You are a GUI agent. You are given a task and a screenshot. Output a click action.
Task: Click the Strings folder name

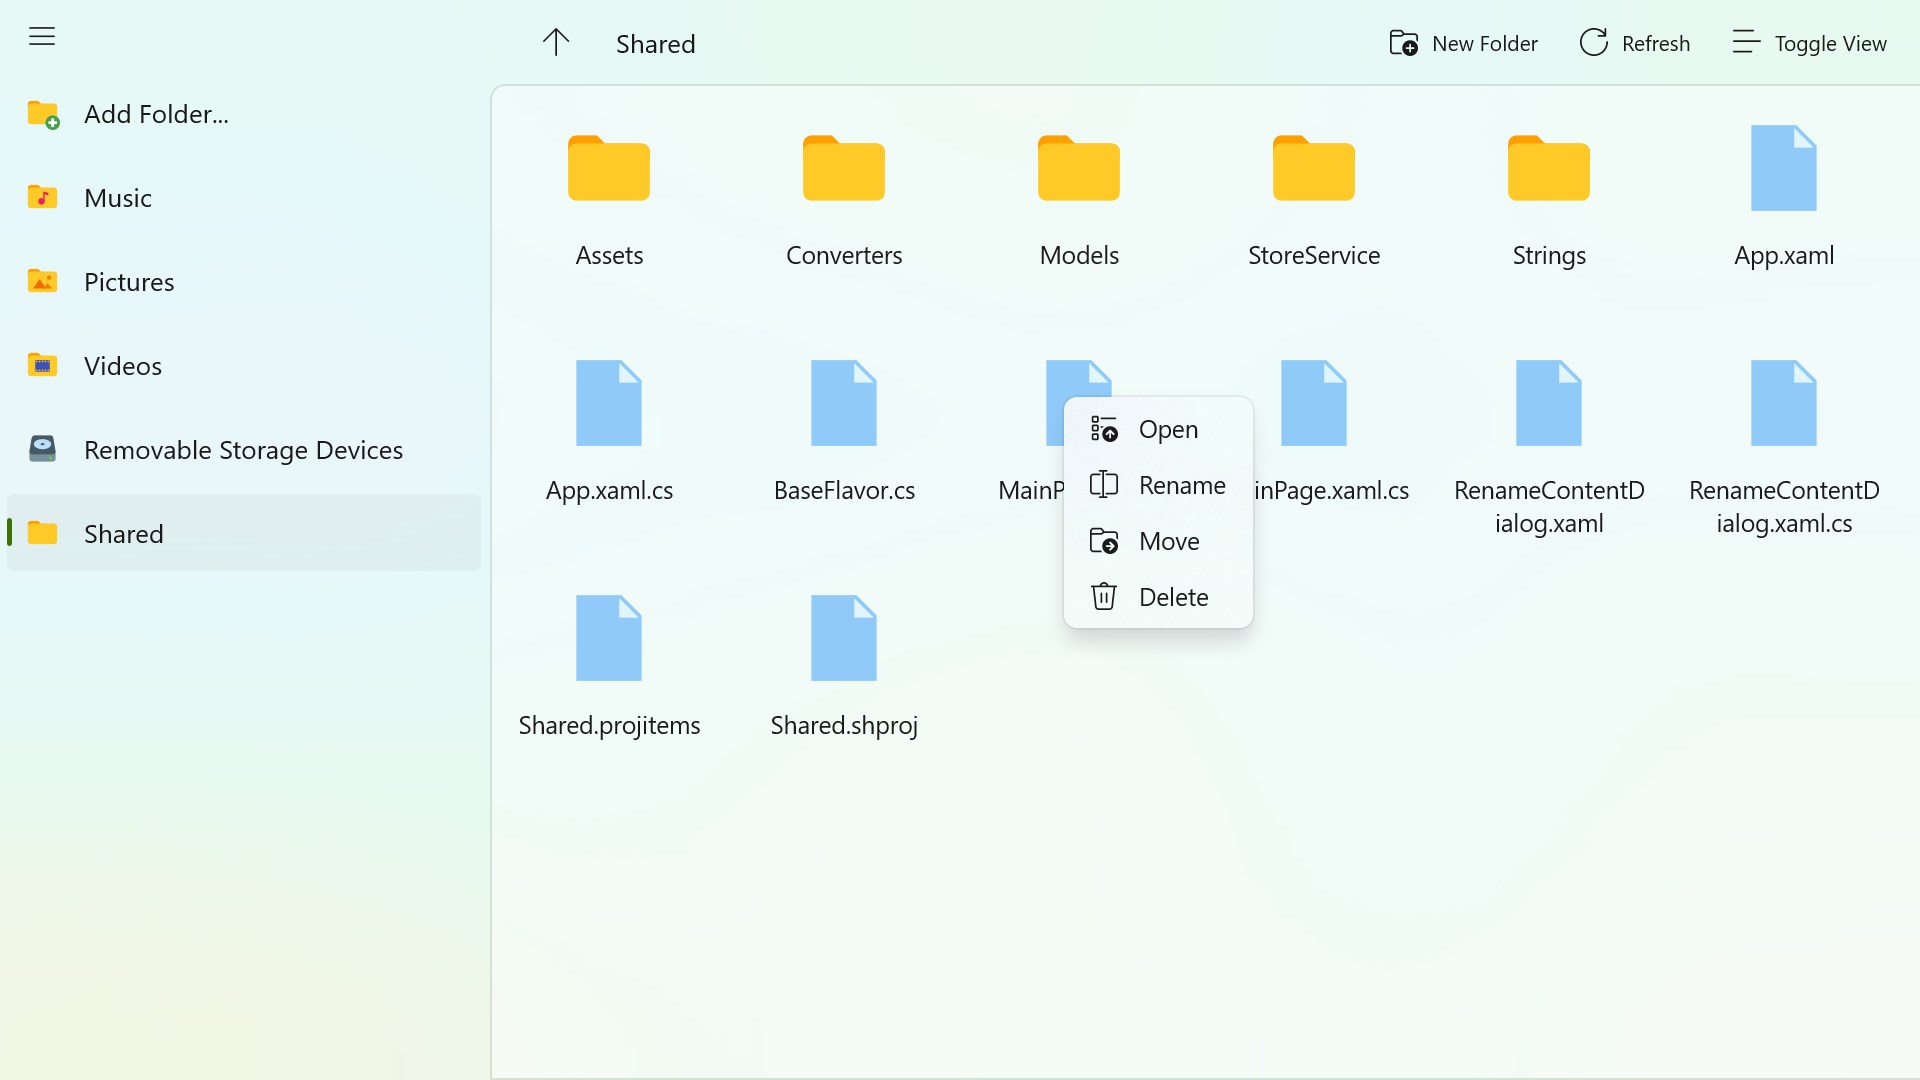1549,256
